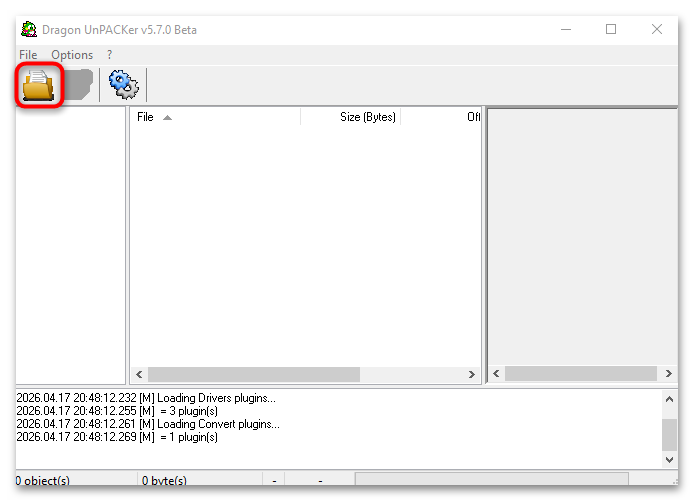Click the '0 object(s)' status bar entry
This screenshot has width=694, height=501.
(x=43, y=480)
